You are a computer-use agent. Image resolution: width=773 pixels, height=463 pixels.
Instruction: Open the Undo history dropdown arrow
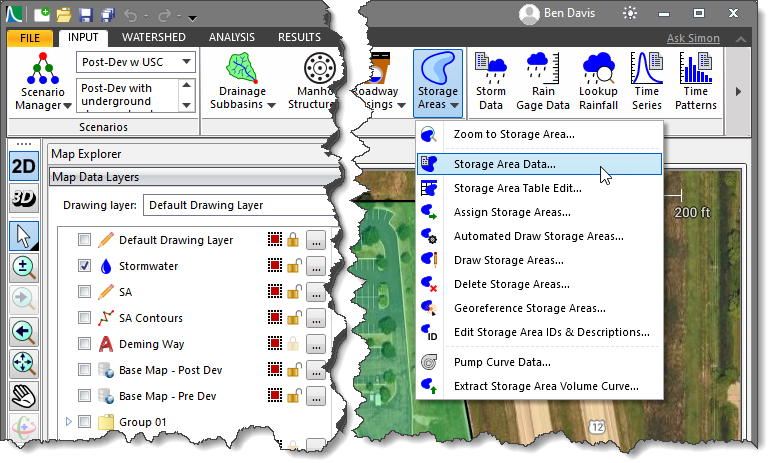coord(146,17)
